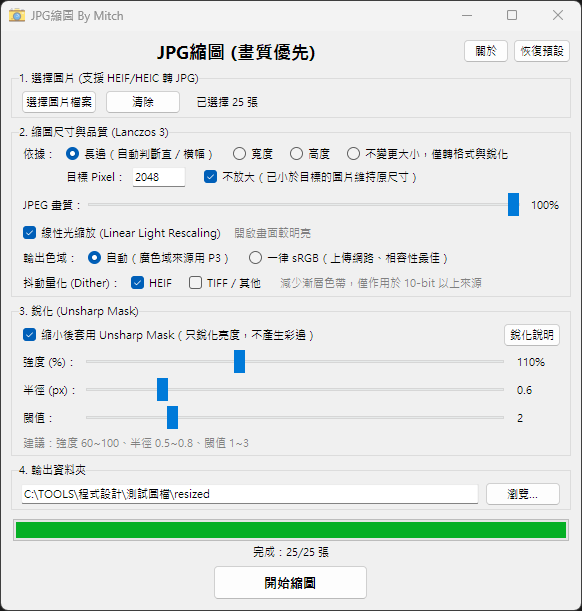Click the 建議 sharpening recommendation text
The height and width of the screenshot is (611, 582).
point(136,443)
